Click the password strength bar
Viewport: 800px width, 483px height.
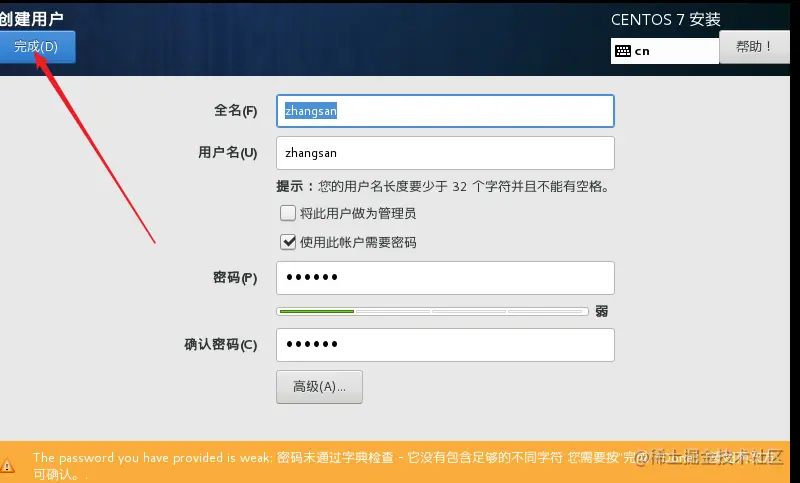point(432,311)
